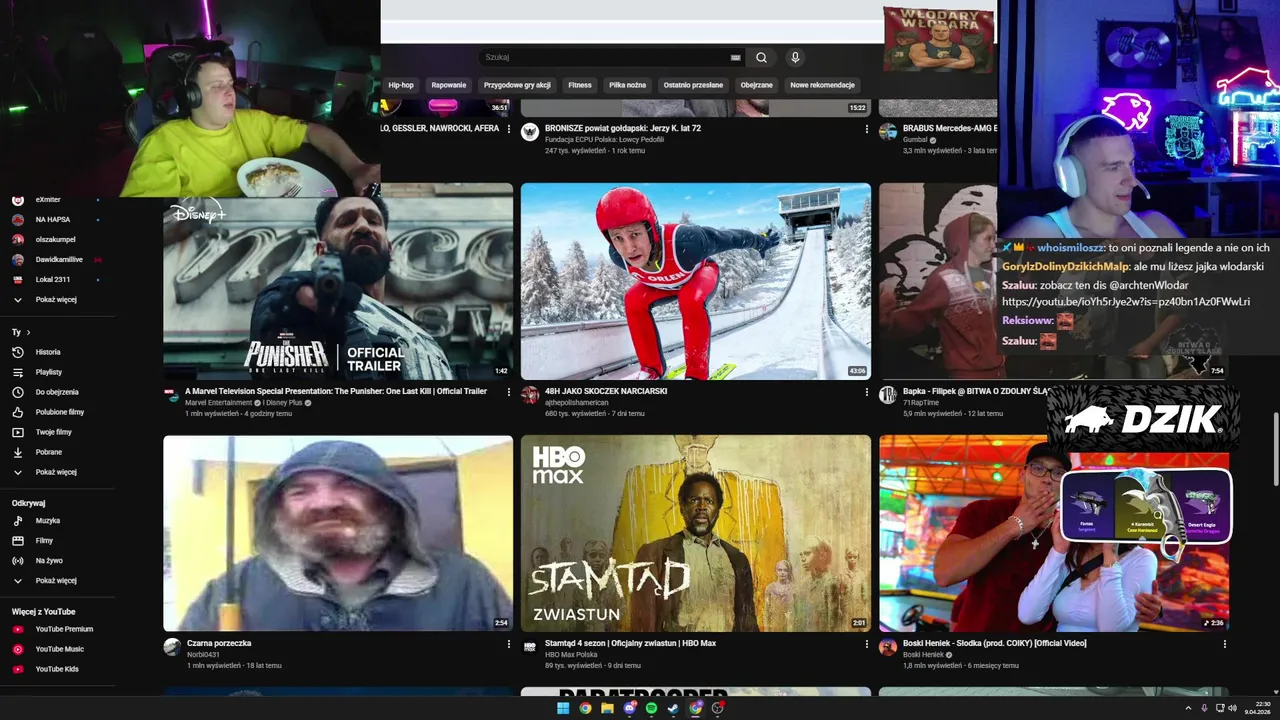This screenshot has height=720, width=1280.
Task: Open the Na żywo live category
Action: pyautogui.click(x=48, y=561)
